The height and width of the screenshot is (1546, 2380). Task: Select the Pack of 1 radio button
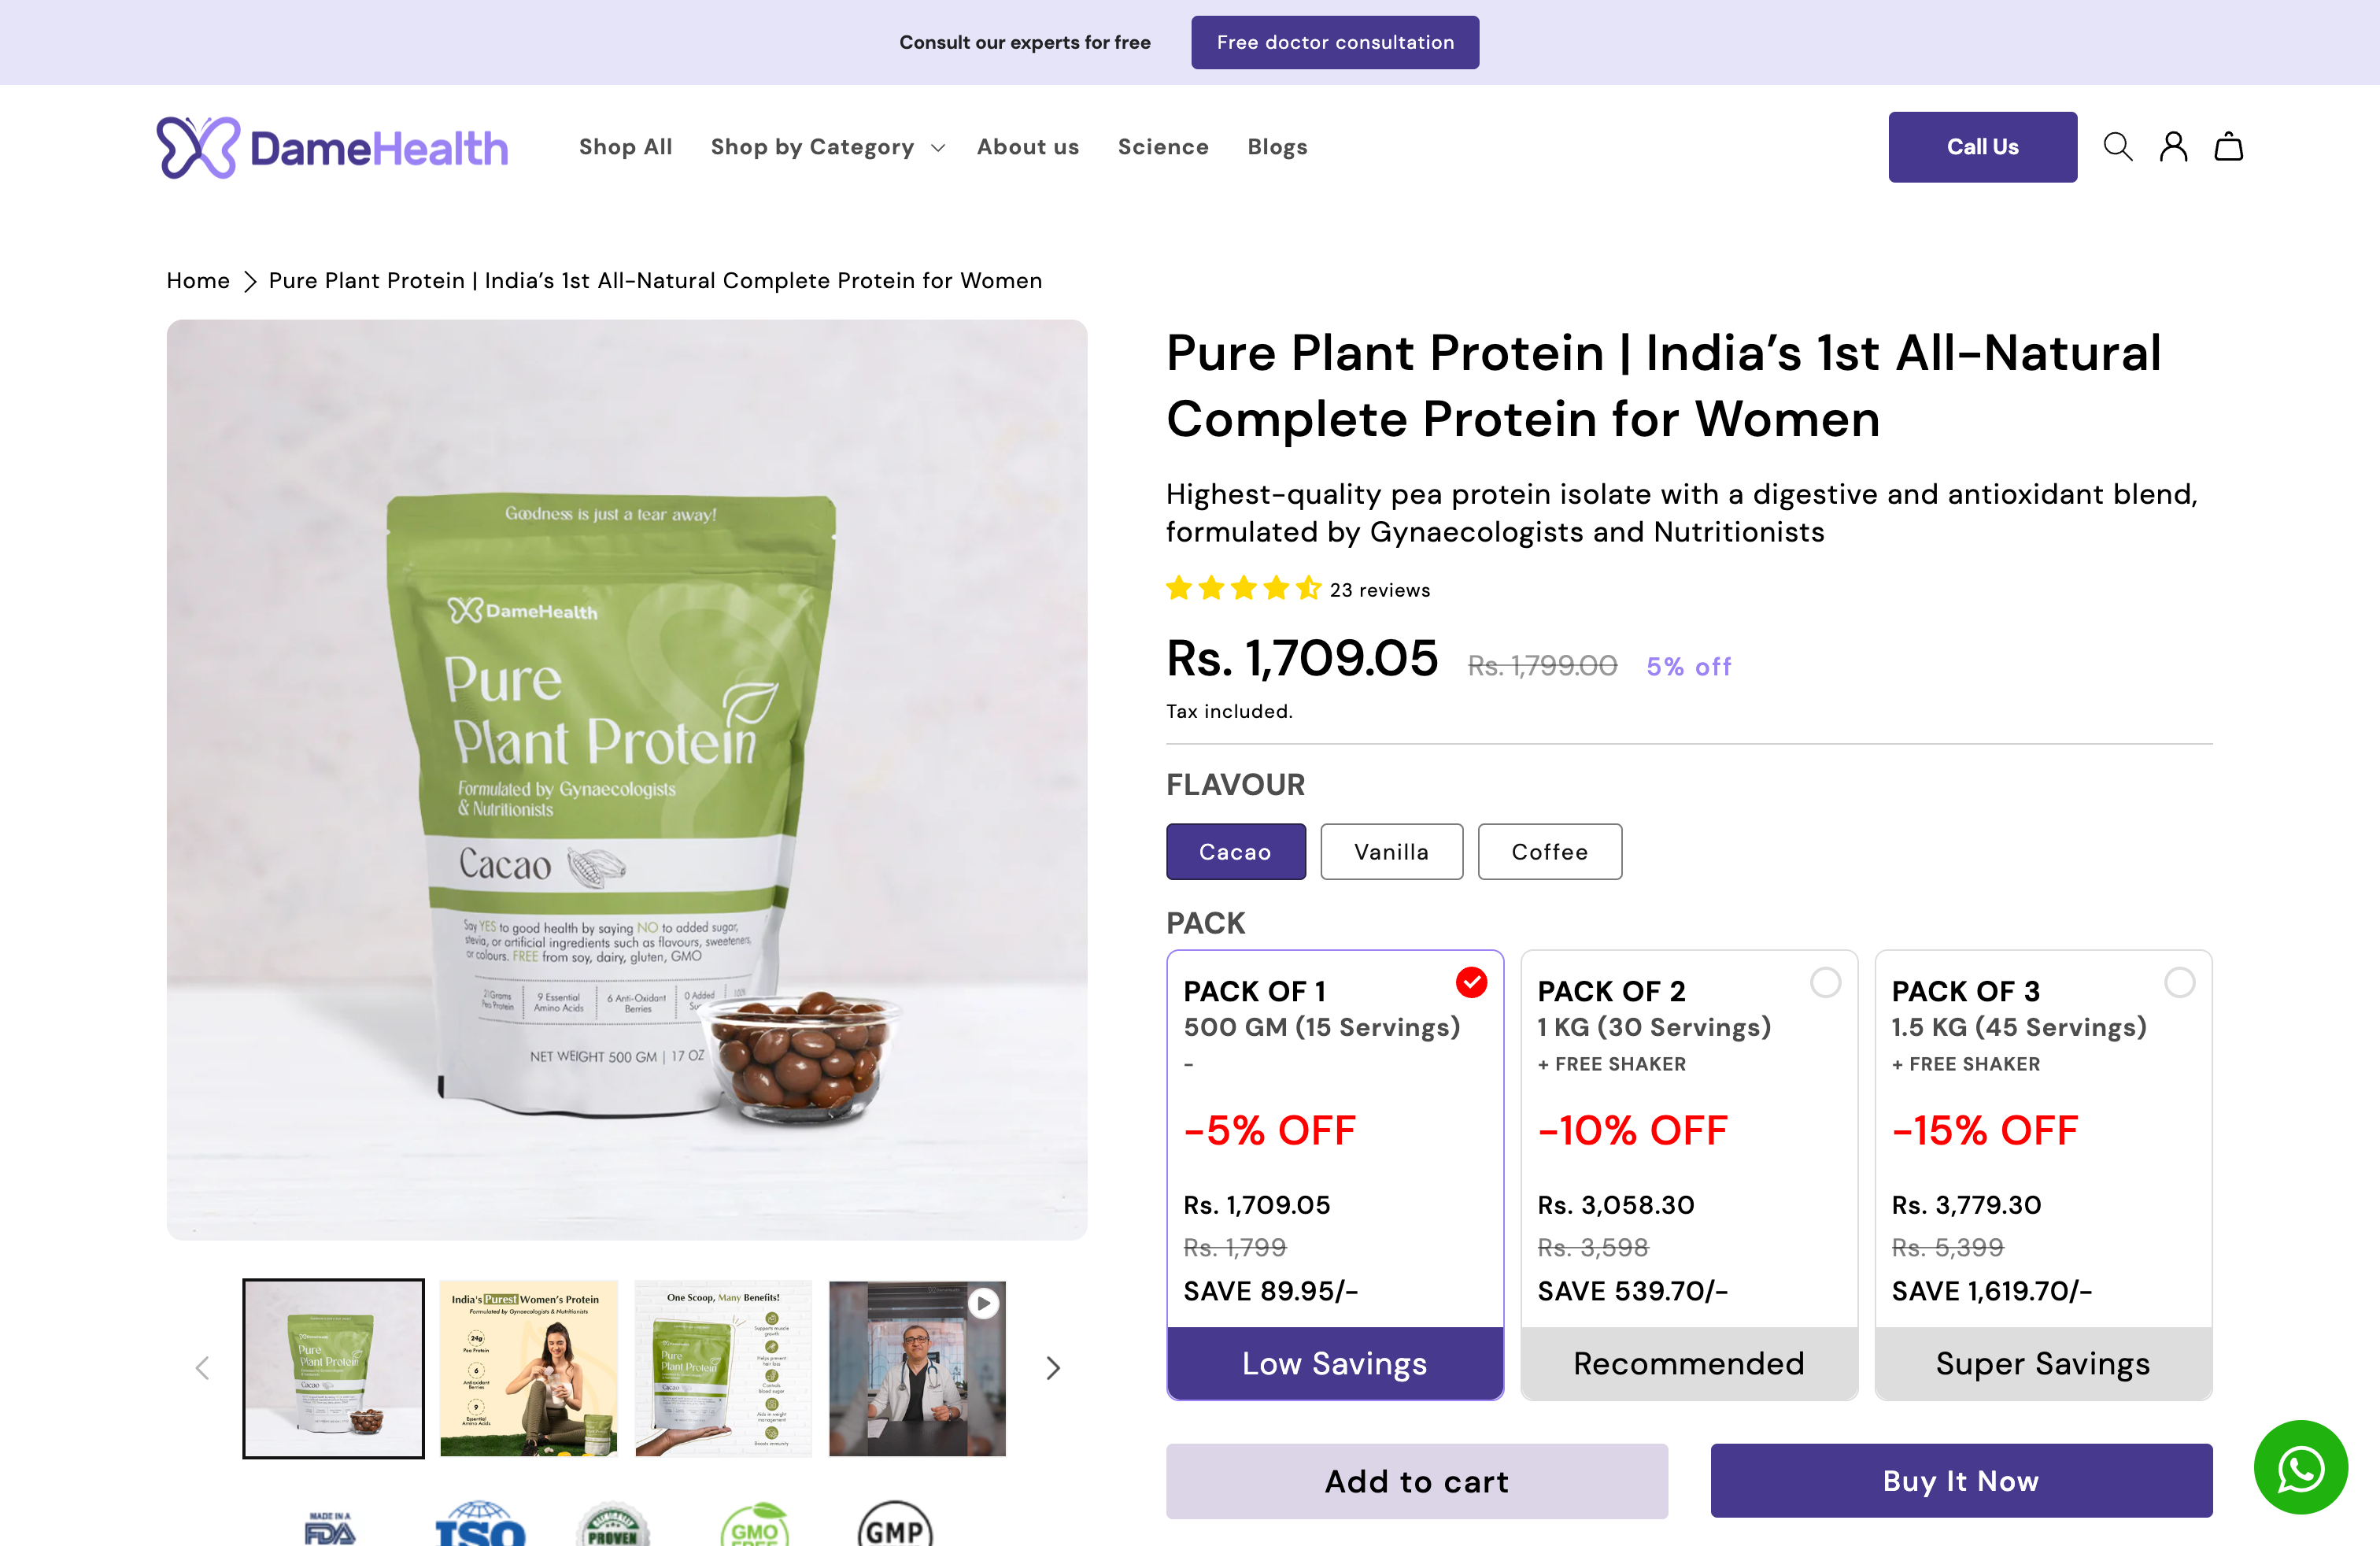(x=1471, y=983)
